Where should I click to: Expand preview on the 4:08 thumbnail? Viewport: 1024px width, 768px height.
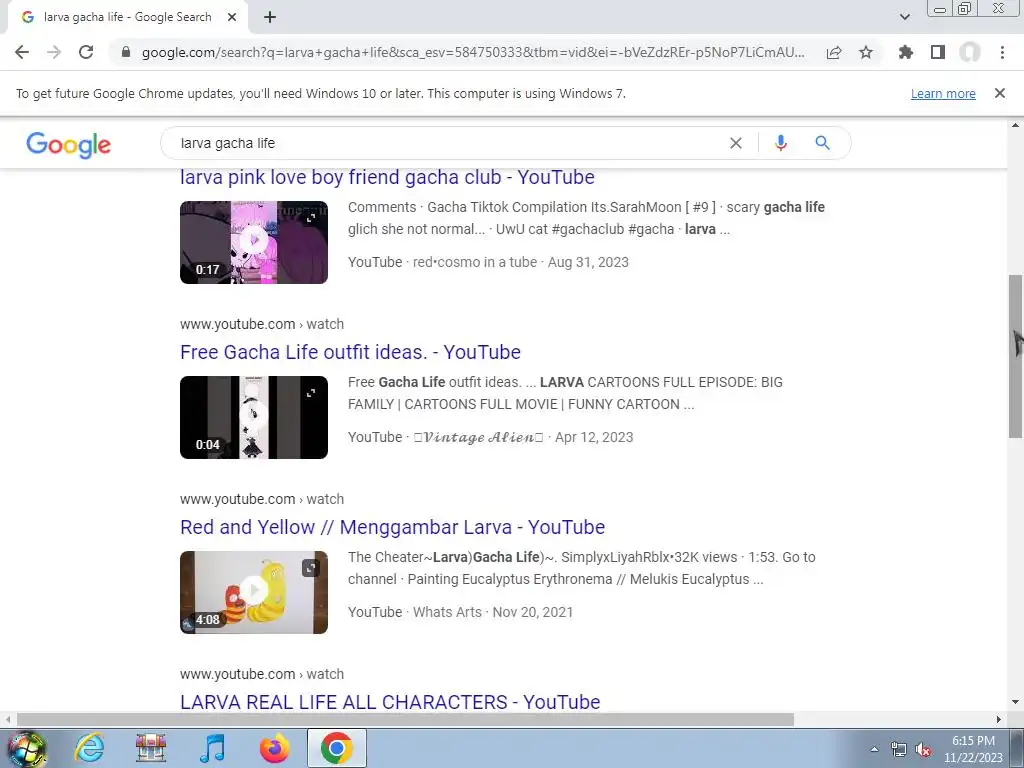pyautogui.click(x=311, y=568)
